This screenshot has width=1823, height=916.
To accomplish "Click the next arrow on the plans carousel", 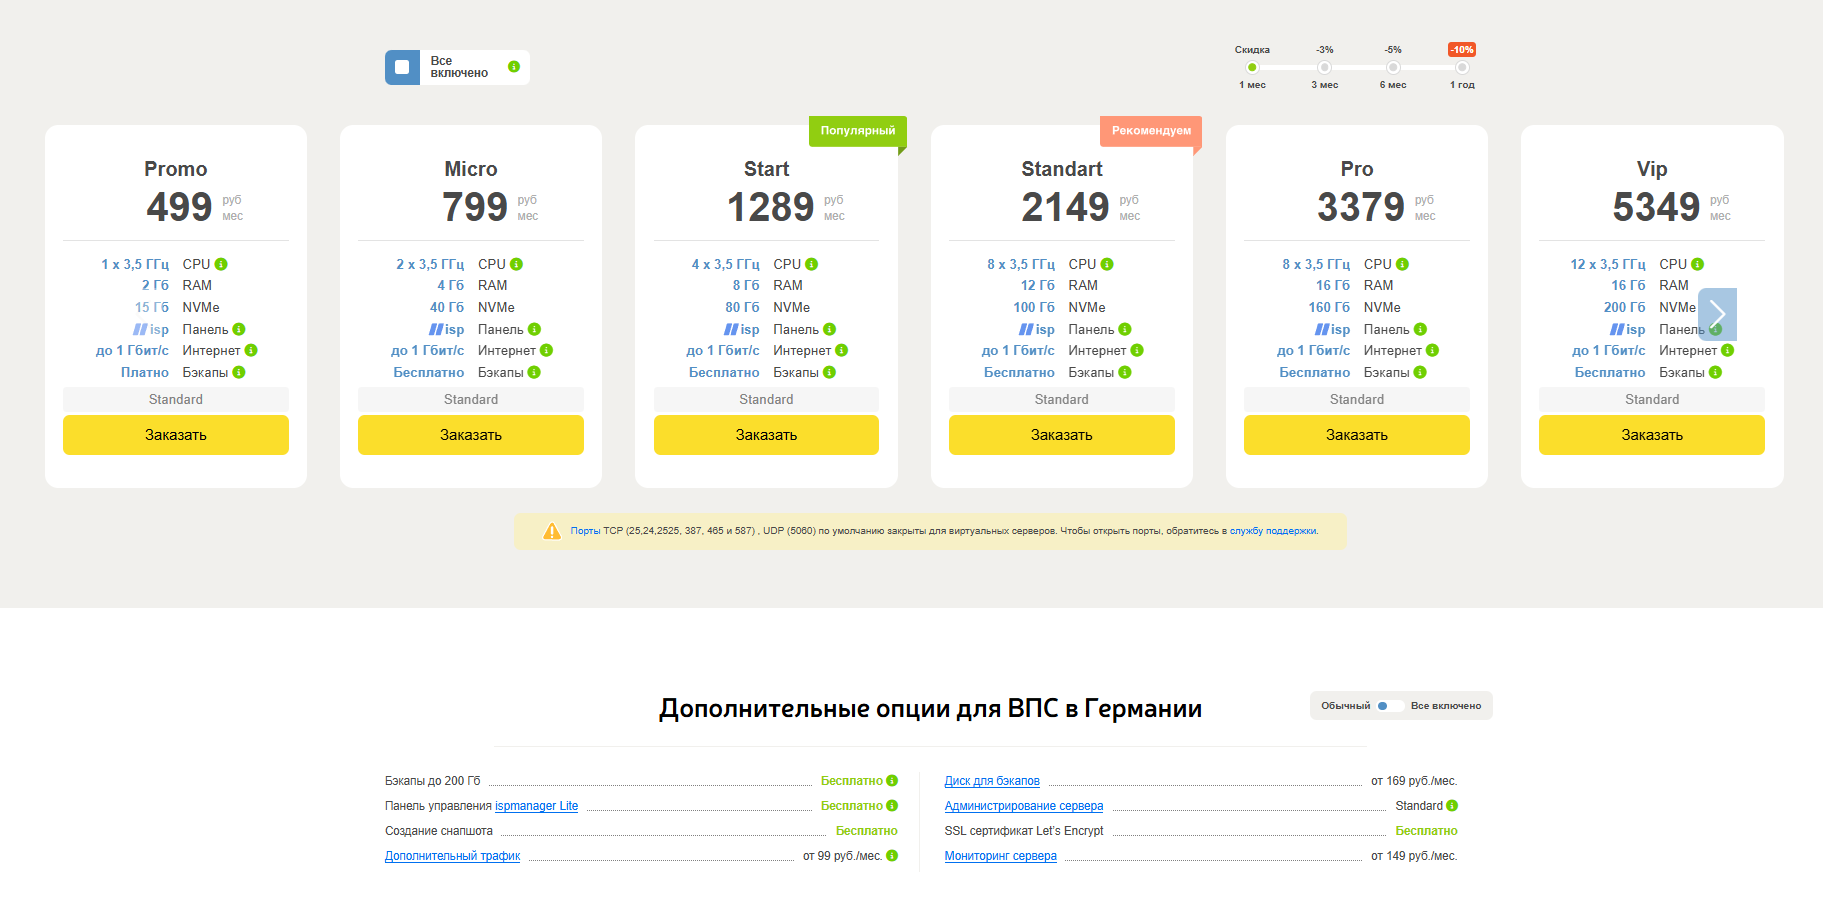I will point(1717,314).
